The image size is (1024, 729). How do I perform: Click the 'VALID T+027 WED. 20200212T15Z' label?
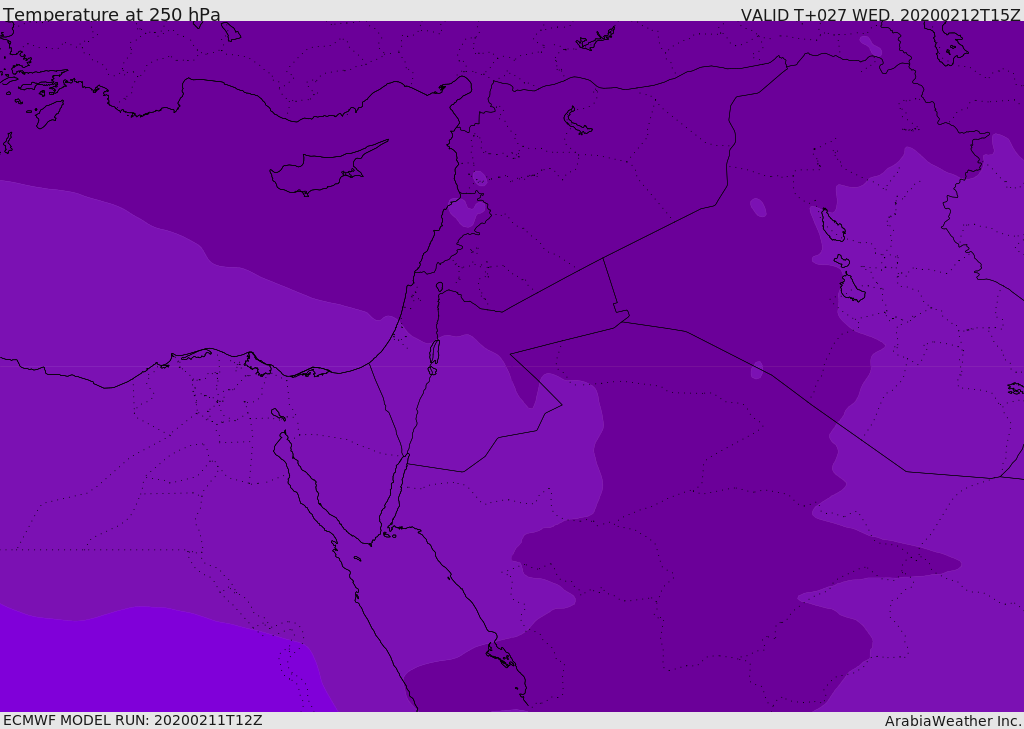pos(880,14)
